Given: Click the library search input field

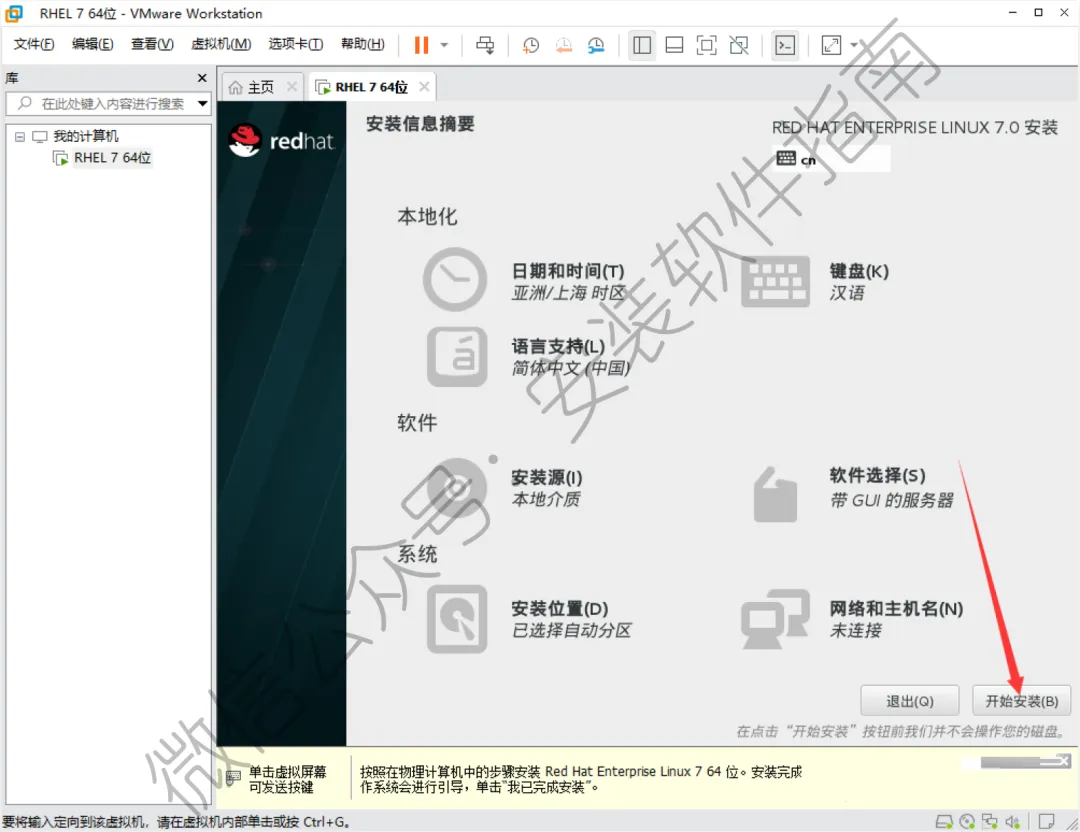Looking at the screenshot, I should 103,104.
